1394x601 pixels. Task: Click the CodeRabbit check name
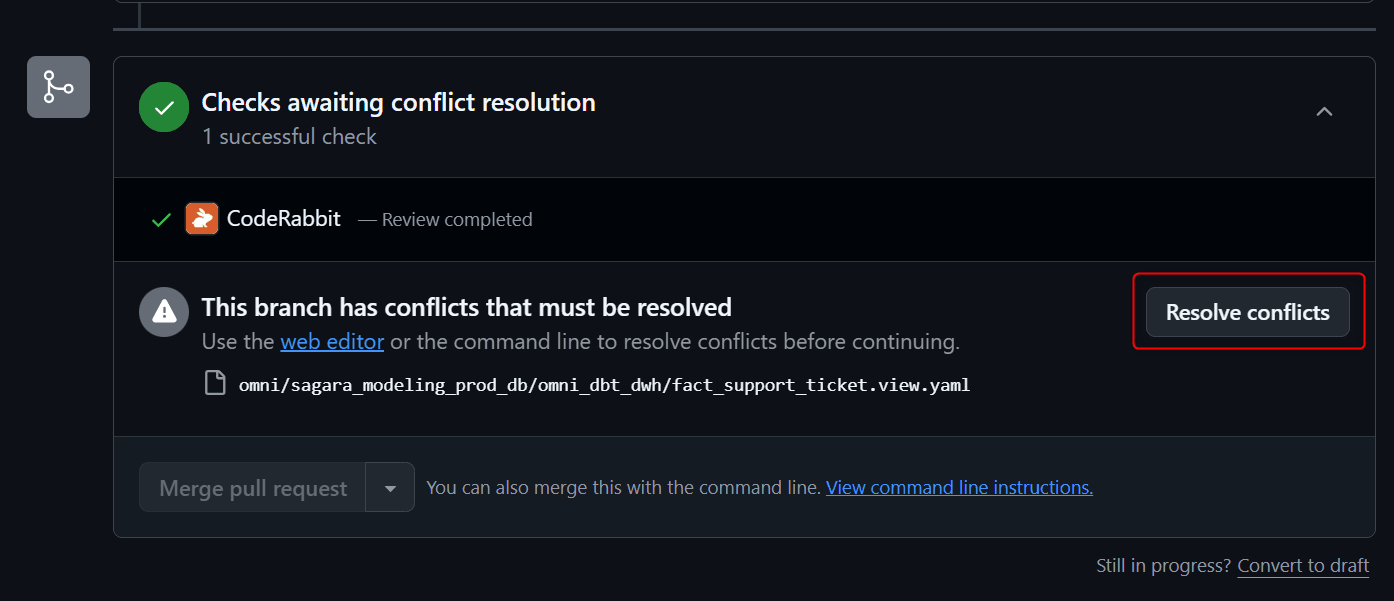[x=284, y=219]
